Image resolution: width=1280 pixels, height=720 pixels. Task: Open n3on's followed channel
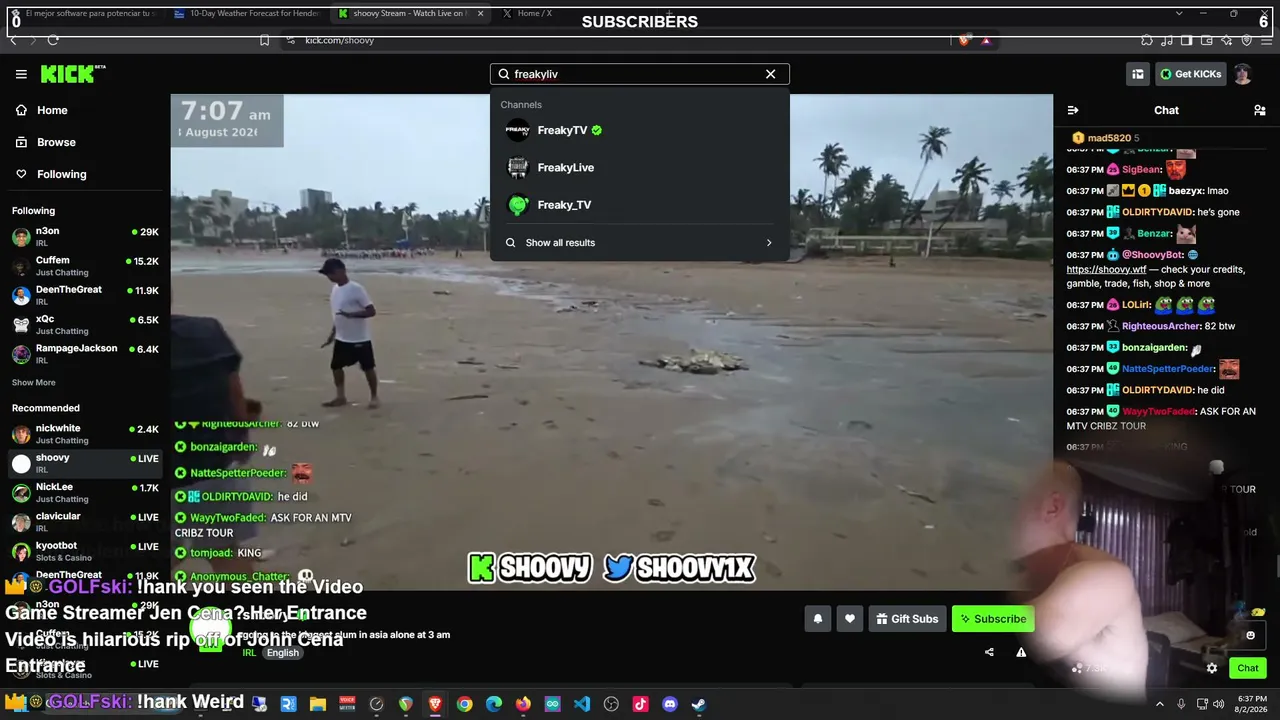[x=84, y=236]
